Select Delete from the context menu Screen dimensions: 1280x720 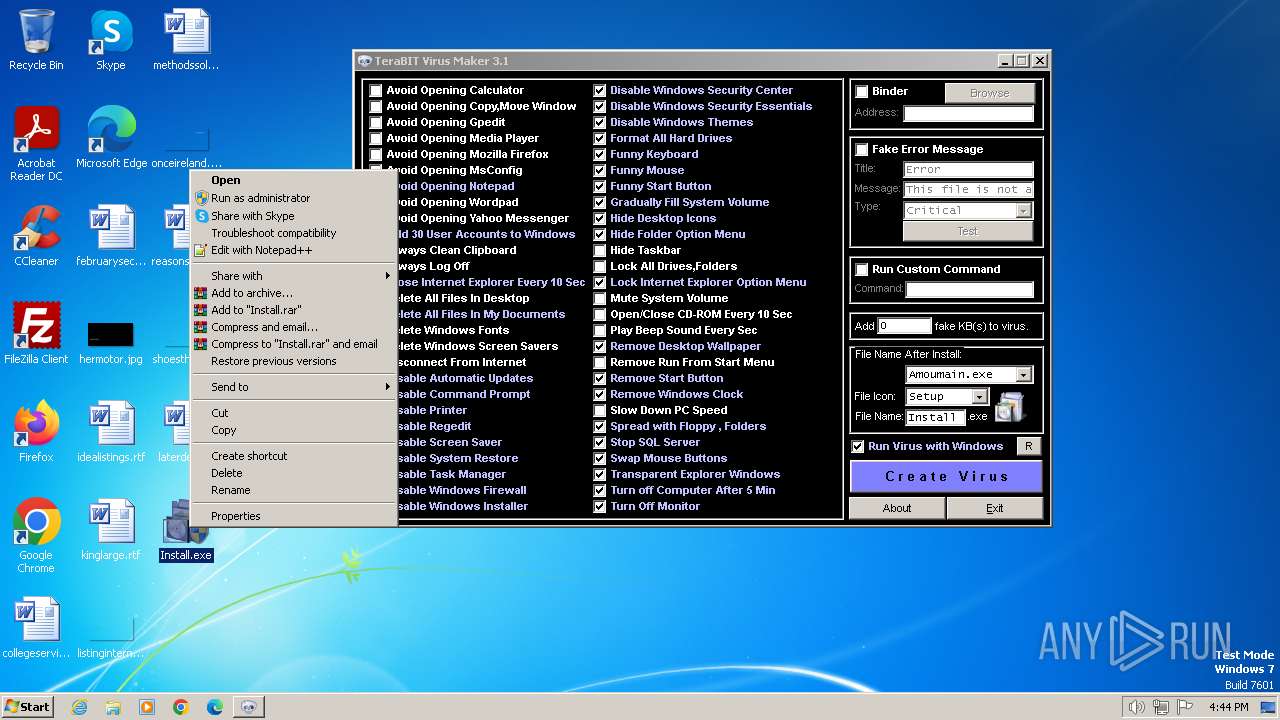pyautogui.click(x=295, y=473)
